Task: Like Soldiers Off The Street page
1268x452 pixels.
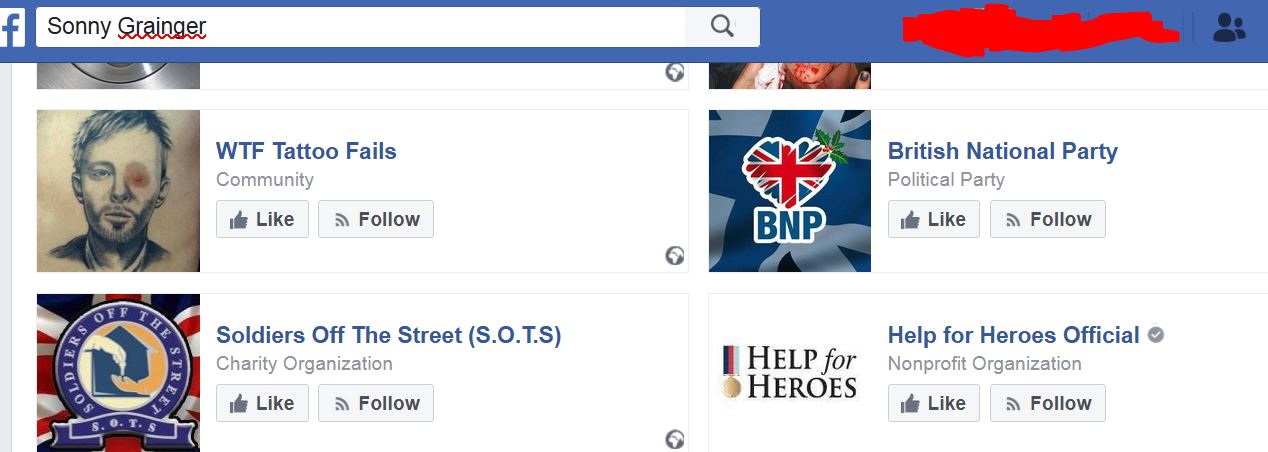Action: tap(262, 403)
